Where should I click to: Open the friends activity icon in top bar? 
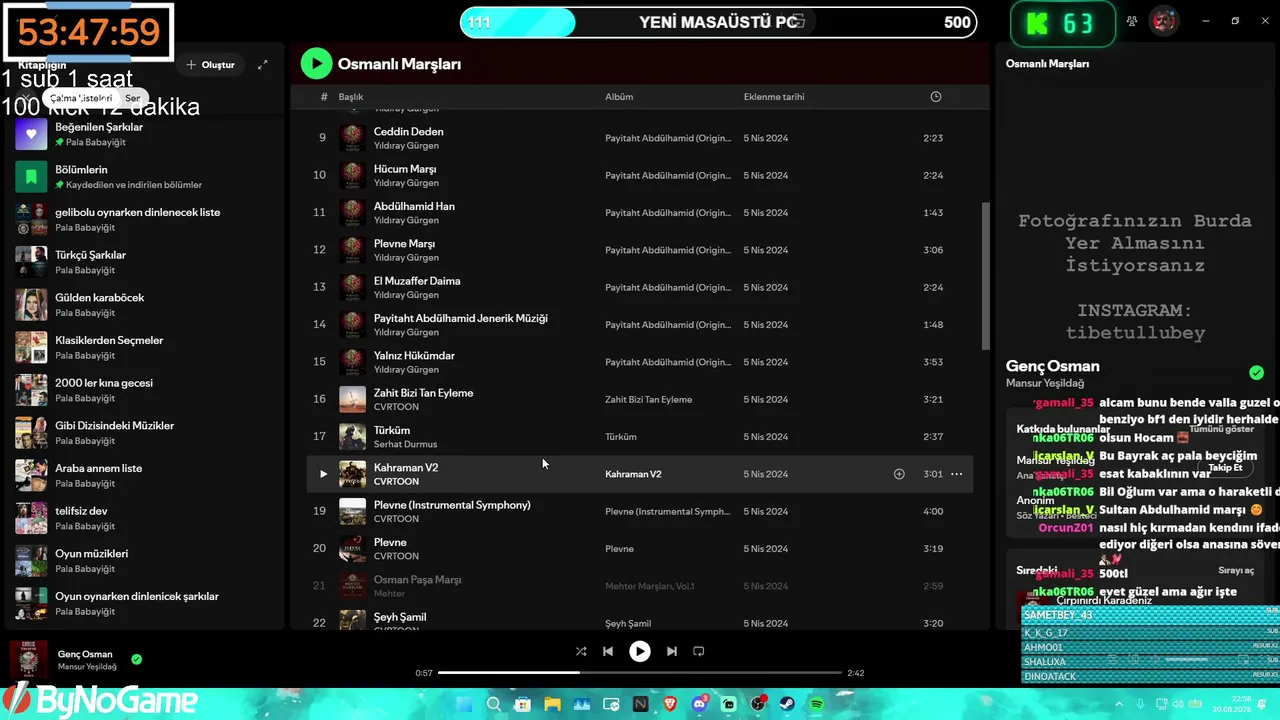coord(1132,21)
